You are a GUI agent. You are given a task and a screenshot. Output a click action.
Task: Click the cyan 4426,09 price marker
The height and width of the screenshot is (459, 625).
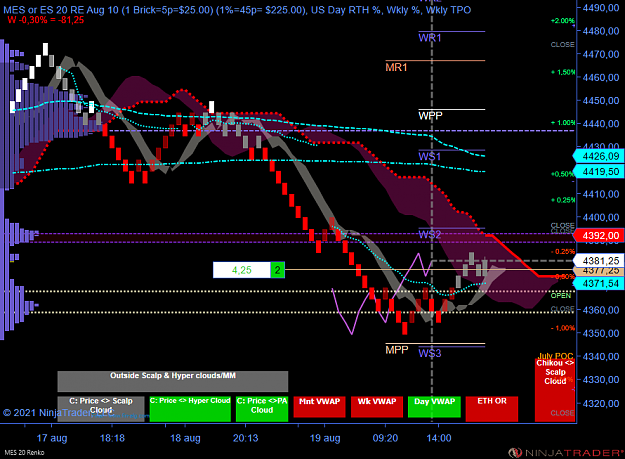tap(599, 156)
